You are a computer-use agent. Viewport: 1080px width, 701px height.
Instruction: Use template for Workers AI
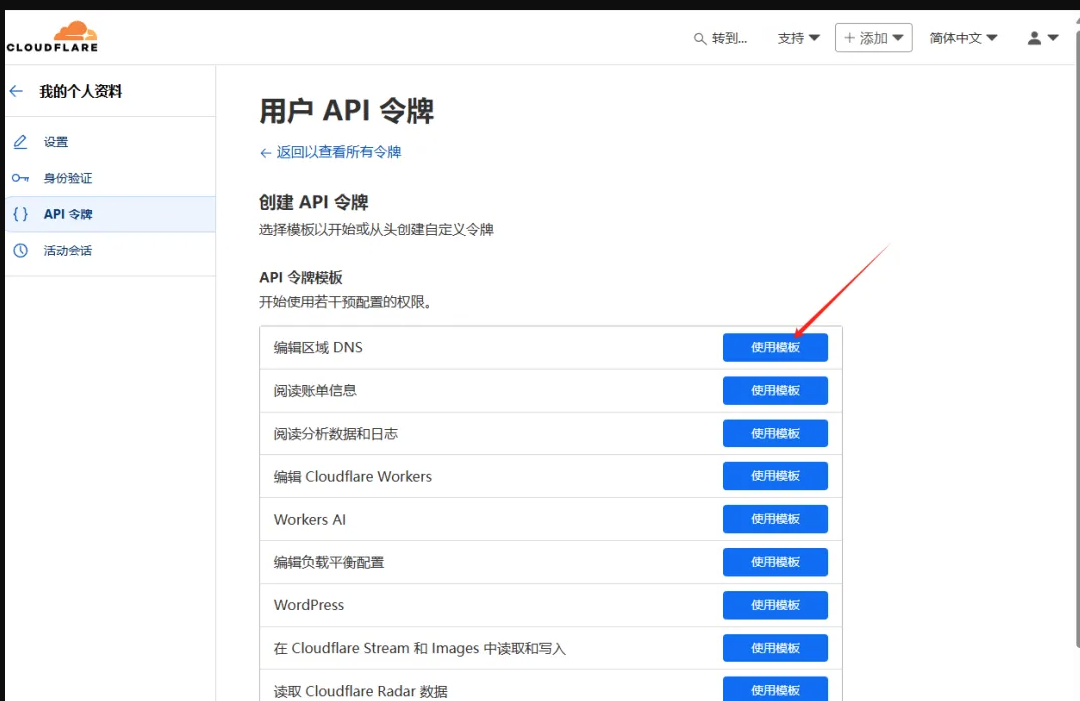[775, 519]
